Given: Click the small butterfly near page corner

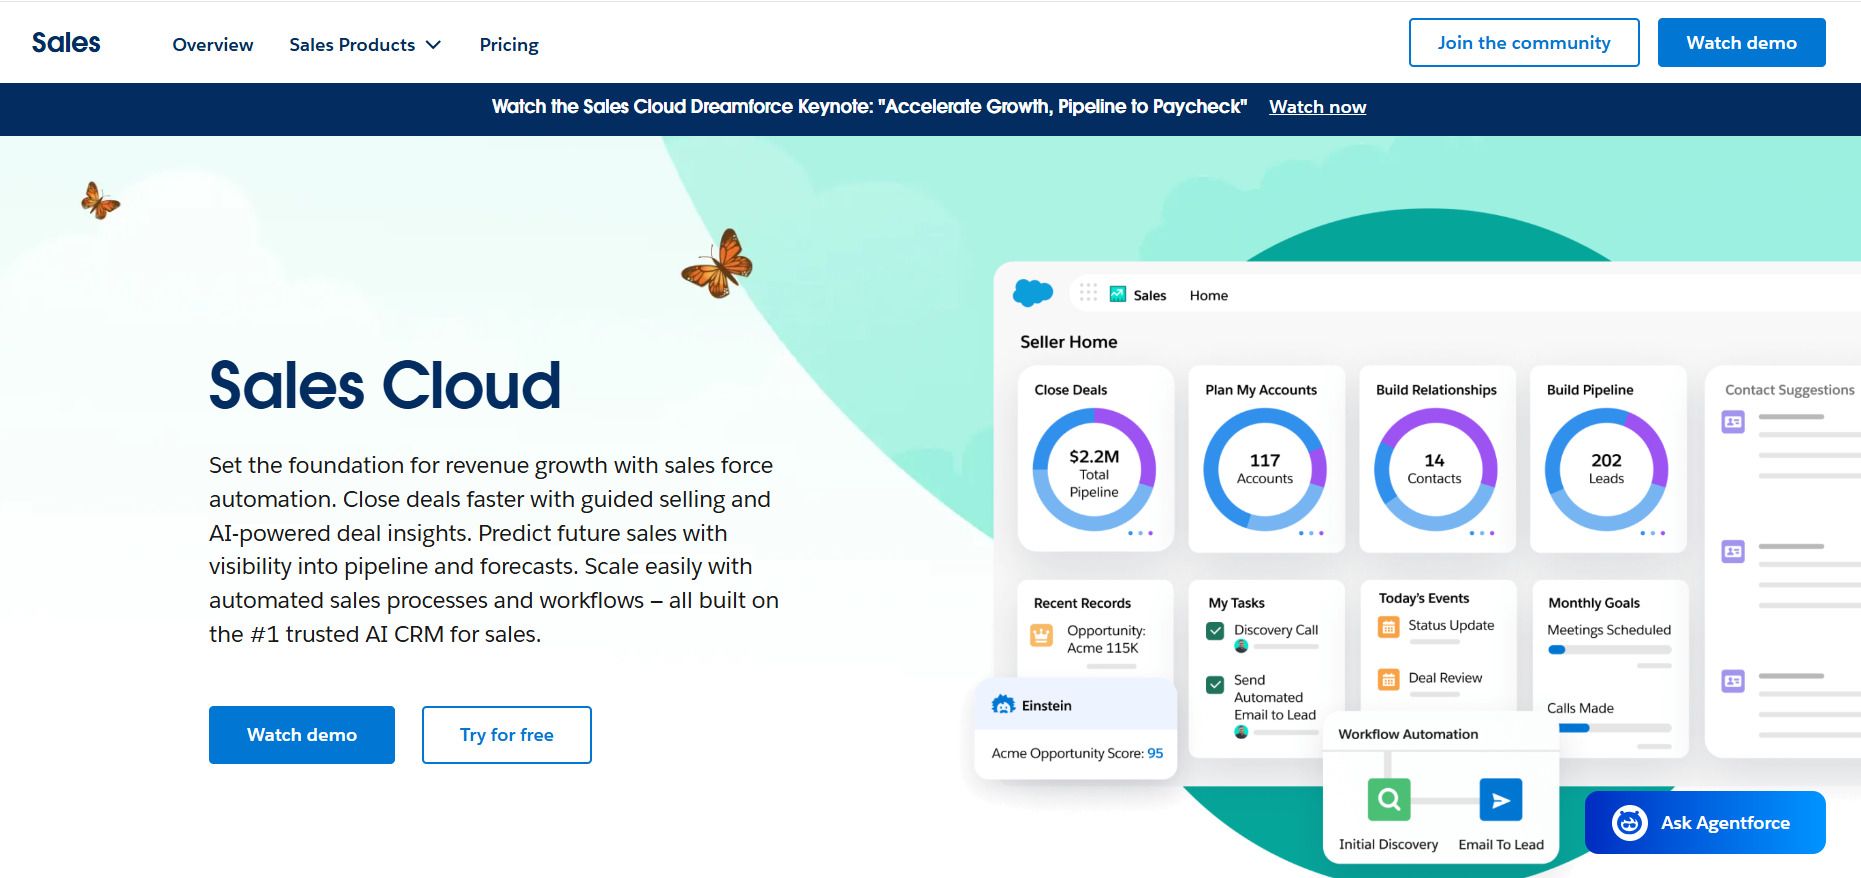Looking at the screenshot, I should (x=100, y=200).
